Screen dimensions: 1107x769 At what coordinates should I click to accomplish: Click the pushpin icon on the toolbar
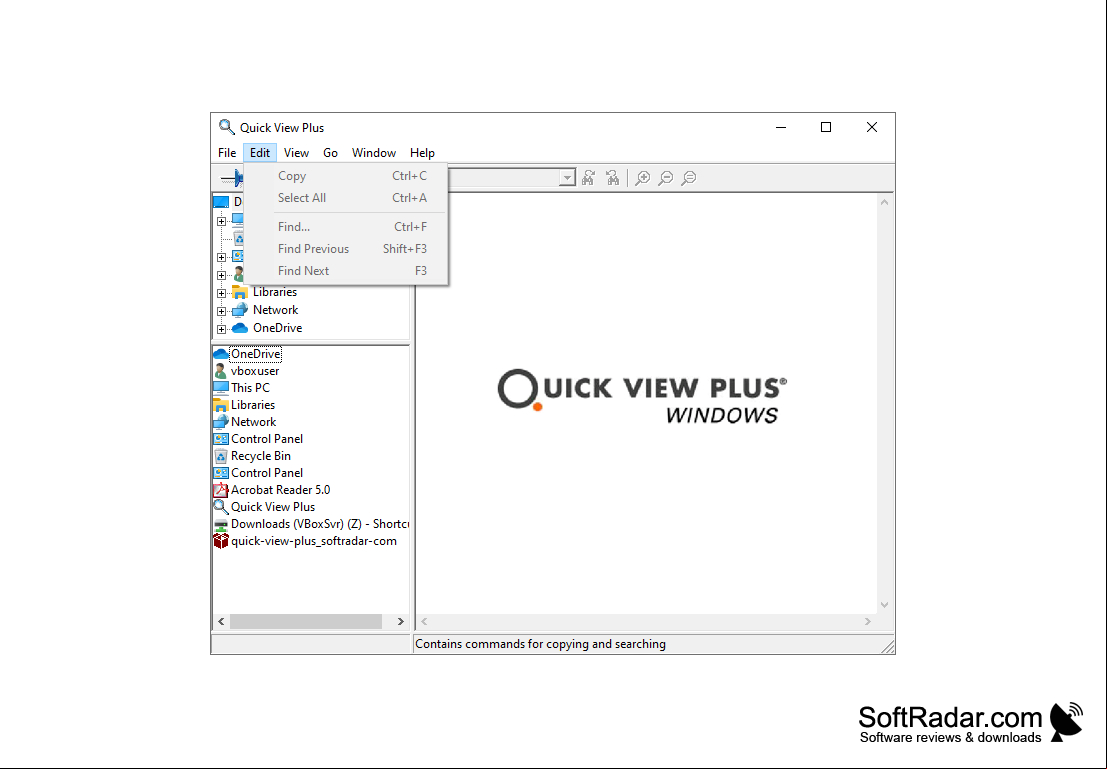click(232, 178)
